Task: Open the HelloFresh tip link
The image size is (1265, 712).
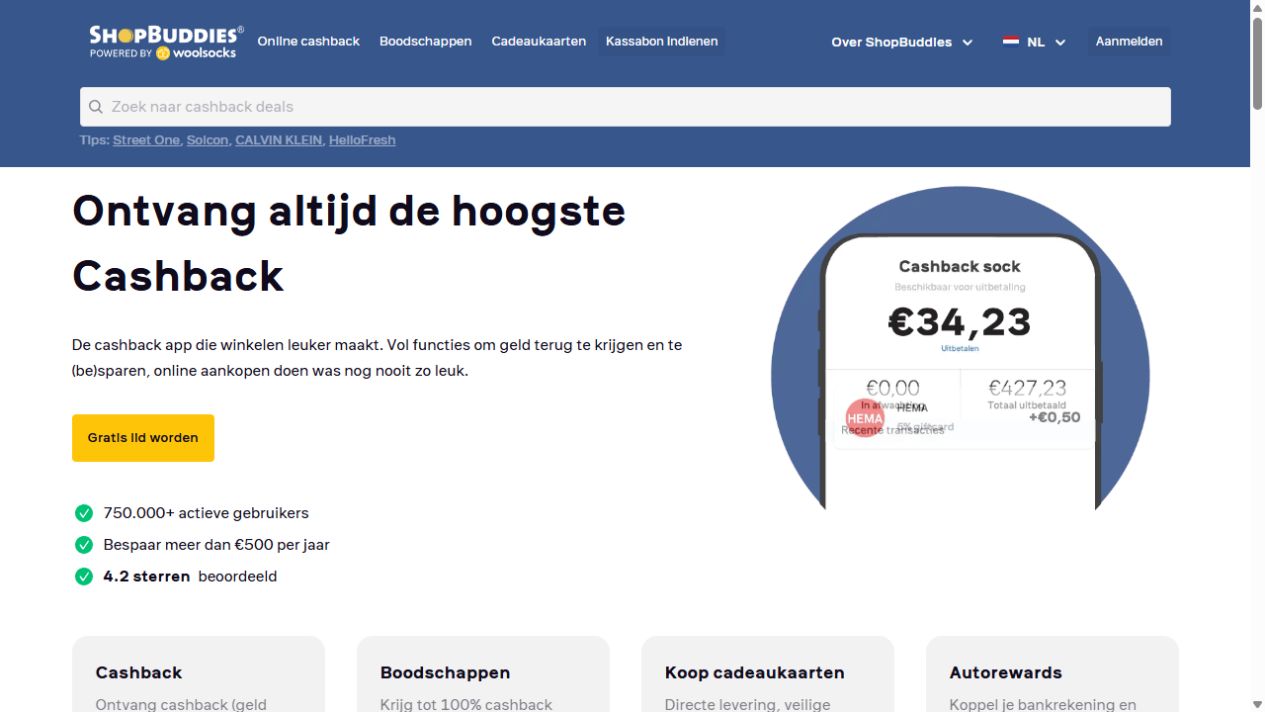Action: 362,140
